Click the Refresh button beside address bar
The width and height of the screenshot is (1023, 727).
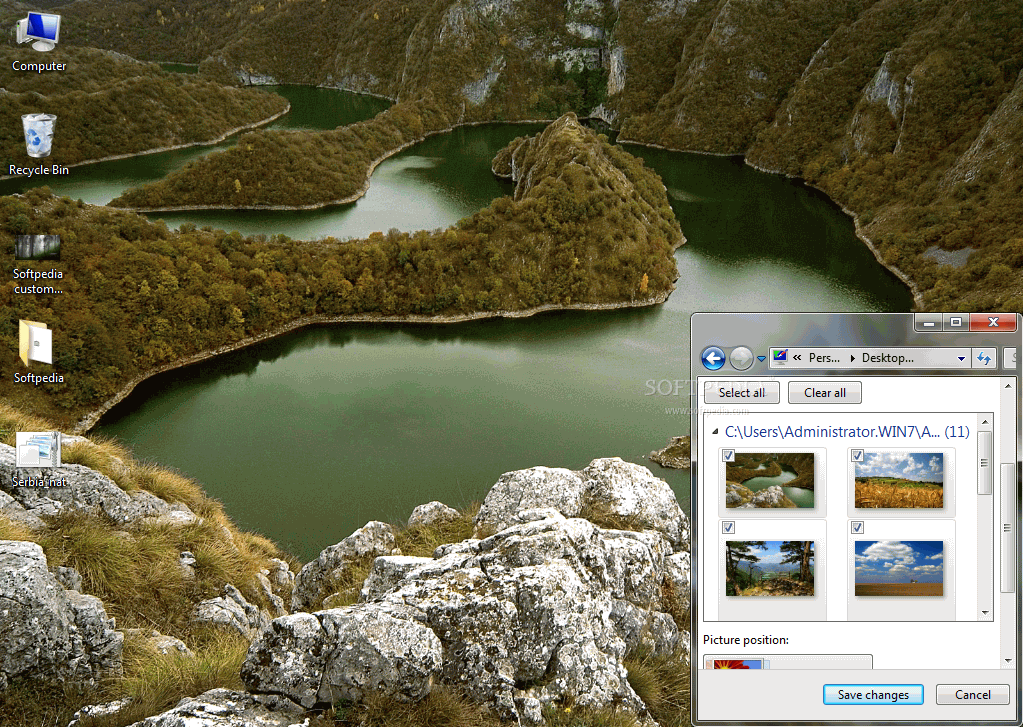[x=984, y=358]
